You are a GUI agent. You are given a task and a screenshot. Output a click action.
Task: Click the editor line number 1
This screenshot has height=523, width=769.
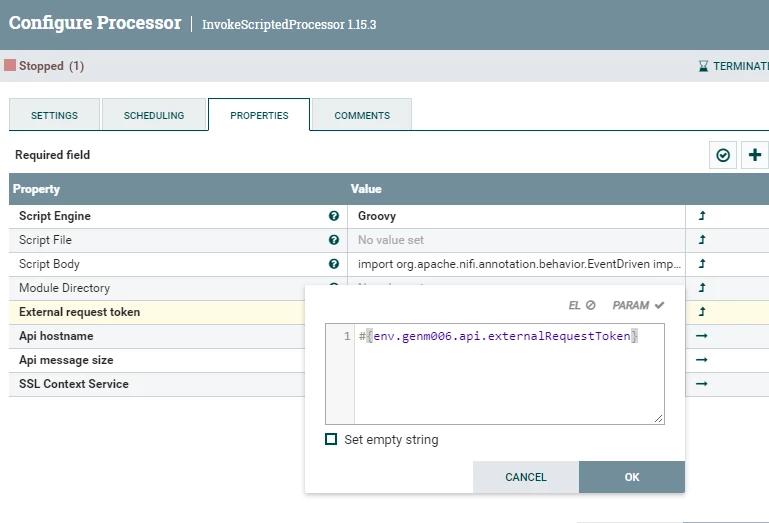click(347, 336)
